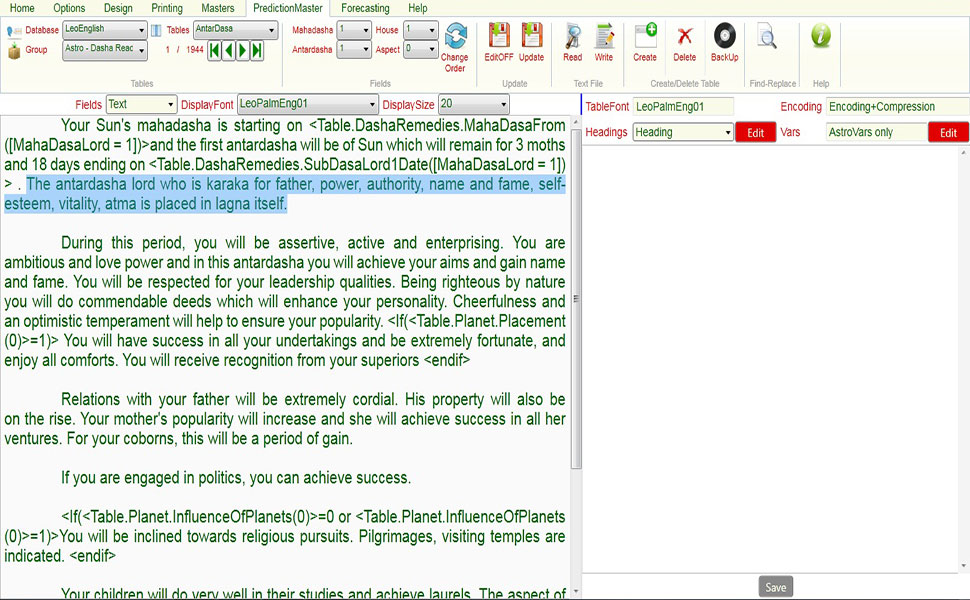Jump to the first table record
970x600 pixels.
(x=214, y=50)
